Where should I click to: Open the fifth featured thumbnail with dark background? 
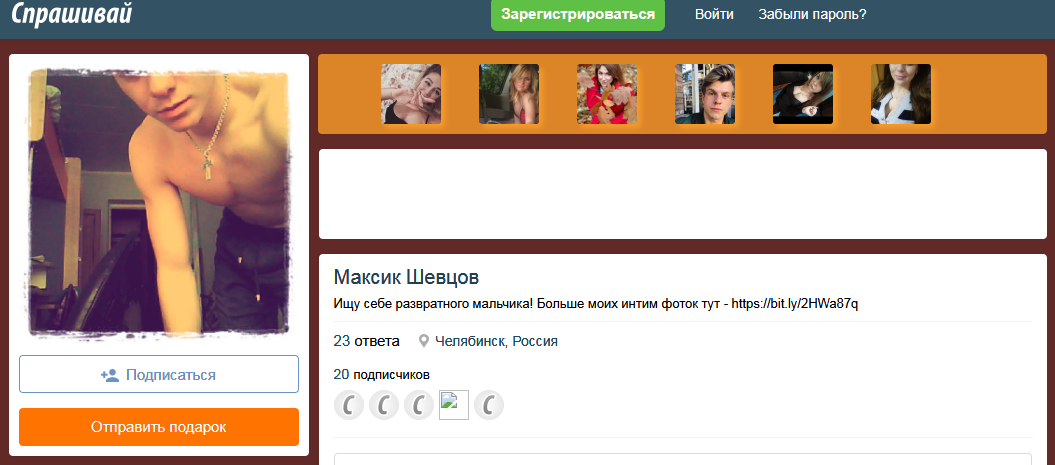tap(803, 94)
